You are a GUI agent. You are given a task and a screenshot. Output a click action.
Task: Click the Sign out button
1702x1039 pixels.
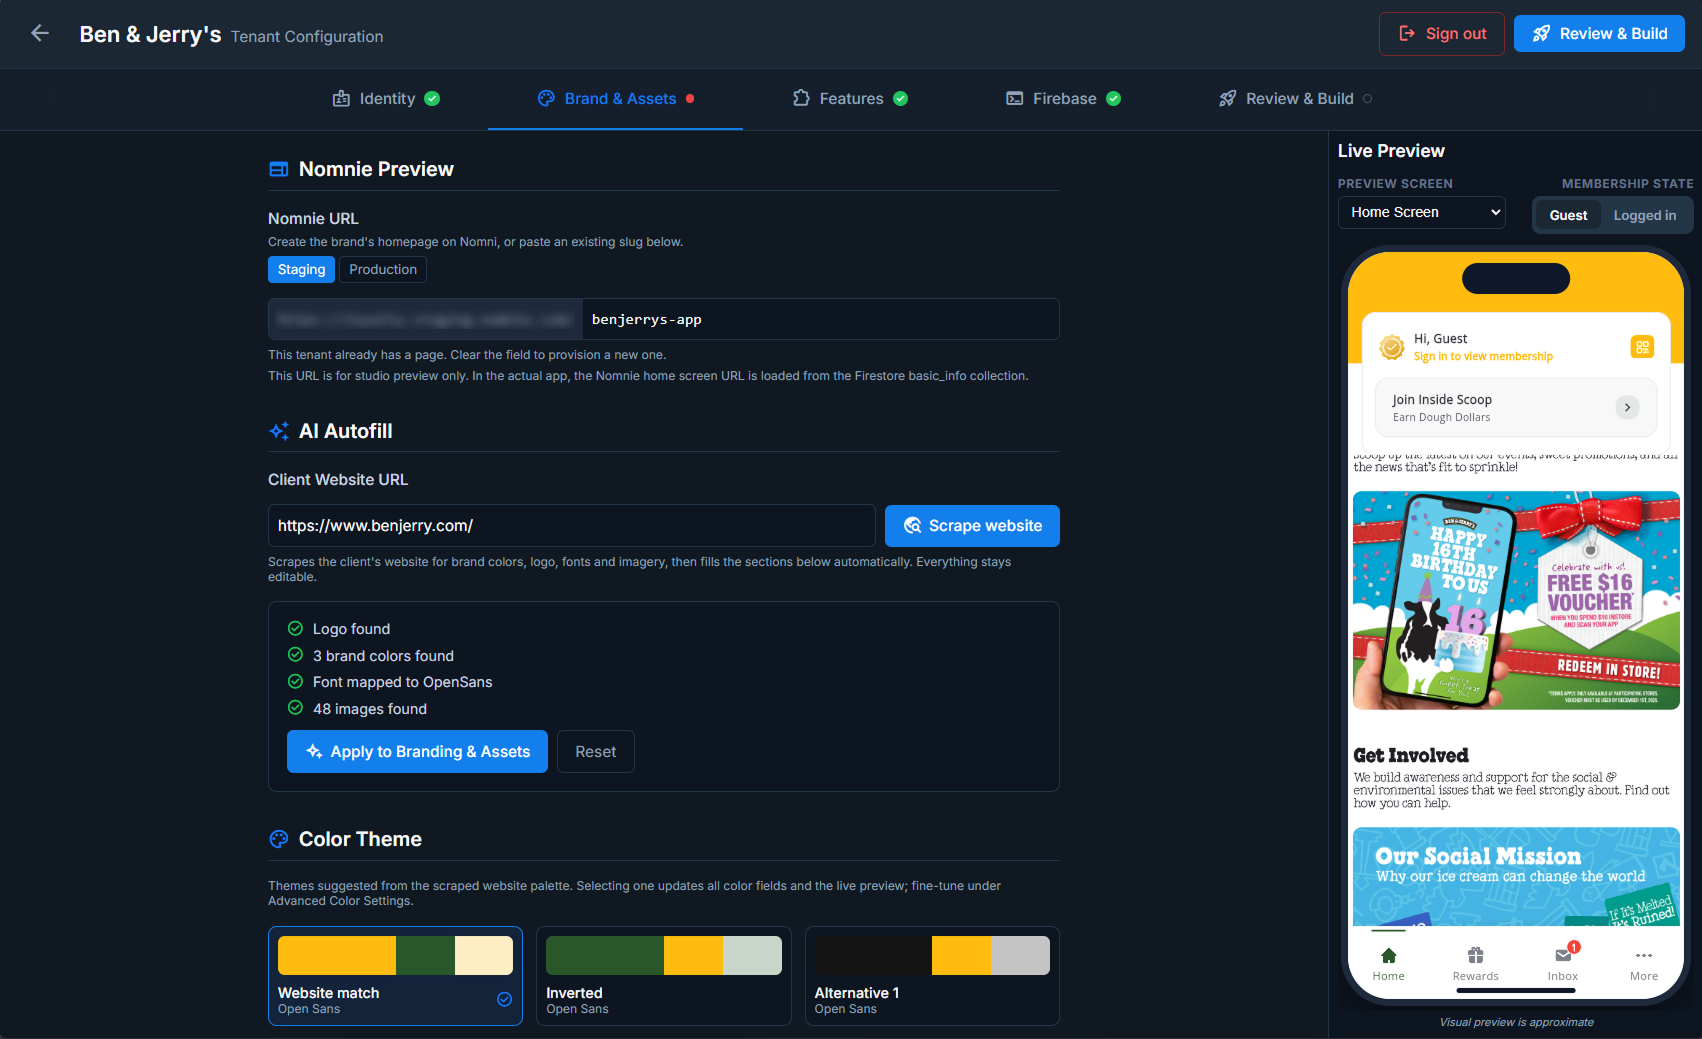[1441, 34]
